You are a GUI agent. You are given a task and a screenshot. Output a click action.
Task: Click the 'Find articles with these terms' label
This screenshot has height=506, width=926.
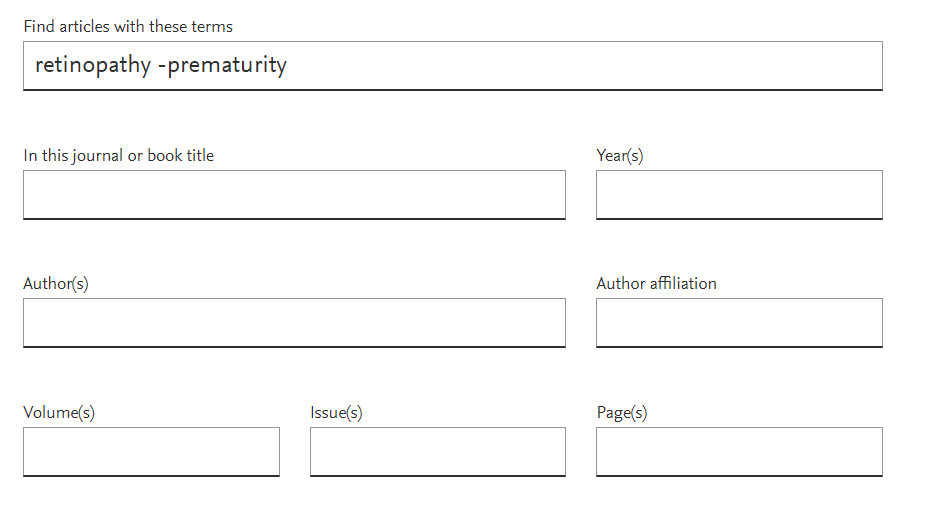click(x=128, y=26)
